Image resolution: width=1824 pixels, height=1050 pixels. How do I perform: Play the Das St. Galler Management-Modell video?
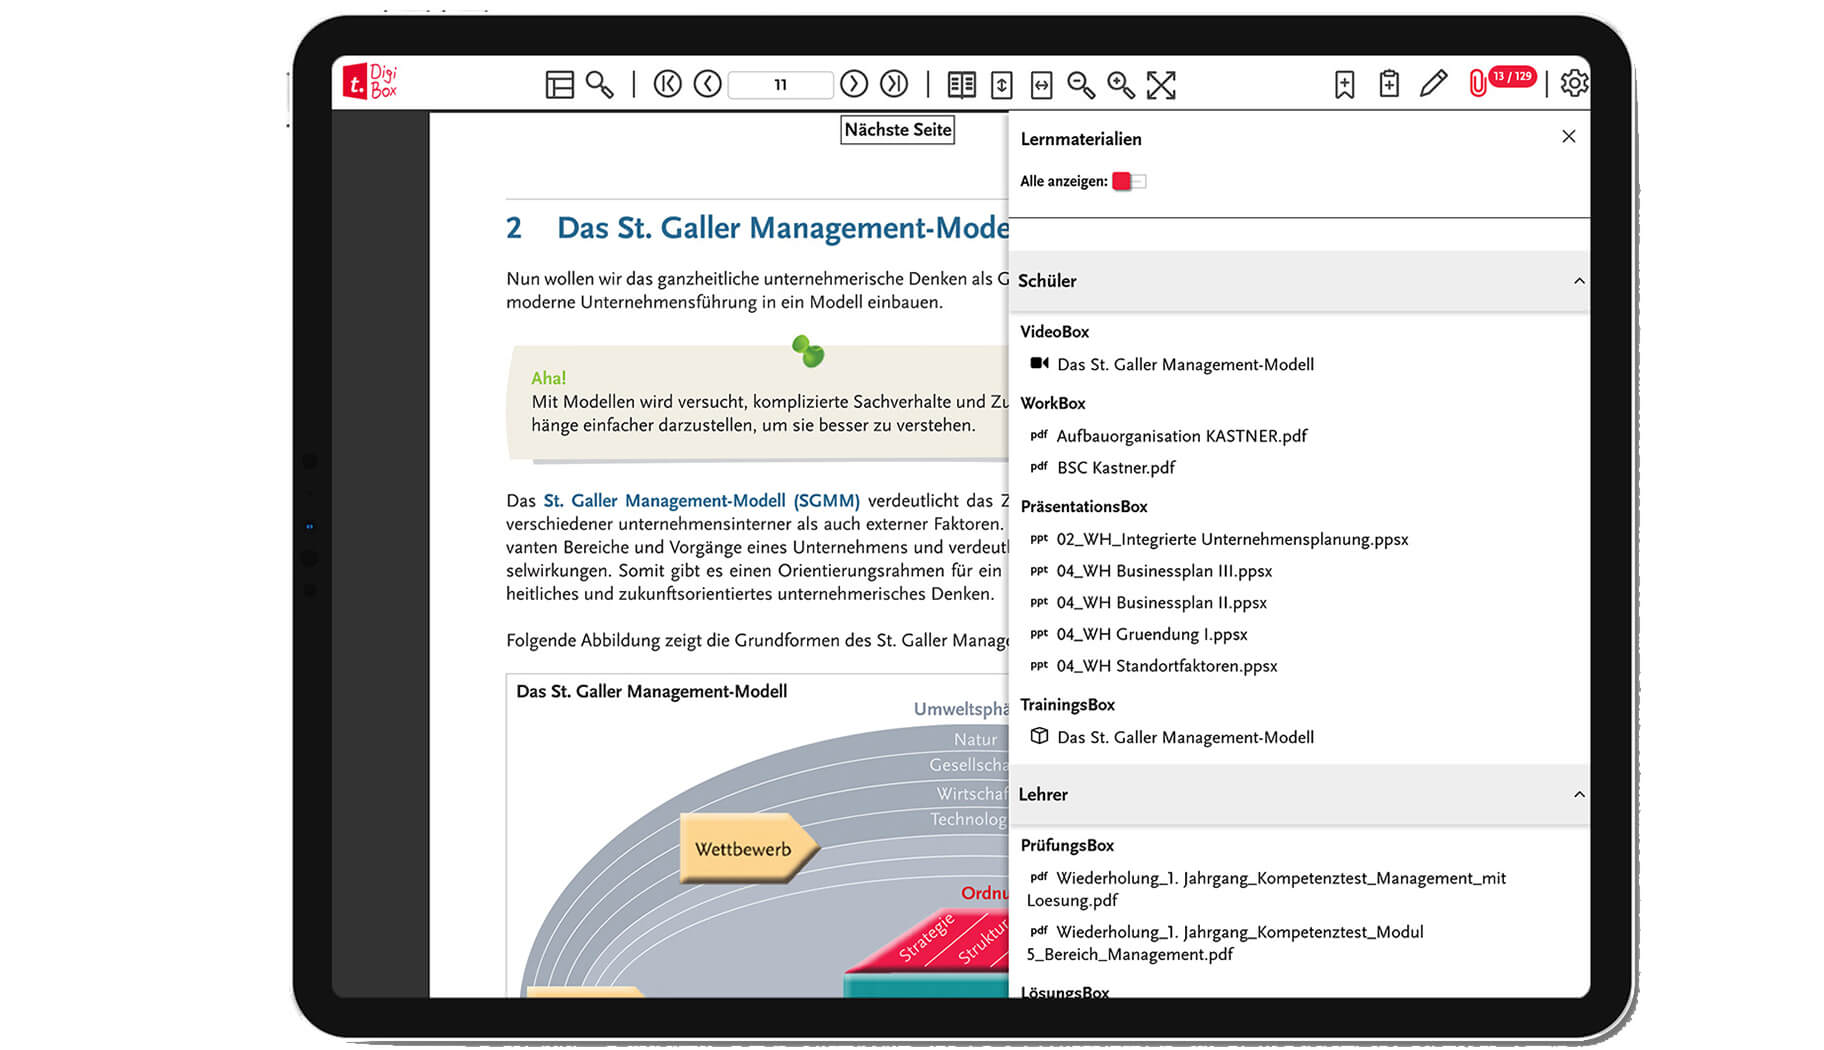(x=1185, y=364)
